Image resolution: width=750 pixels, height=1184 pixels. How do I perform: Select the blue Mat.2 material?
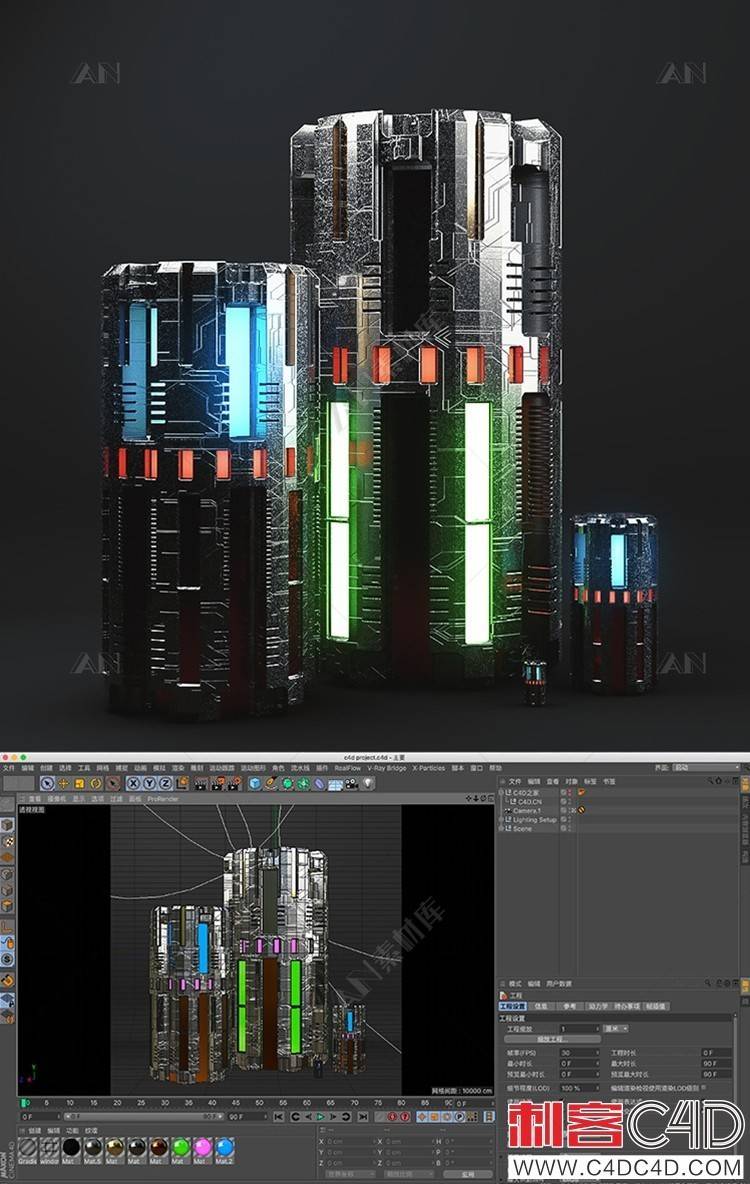pos(224,1149)
